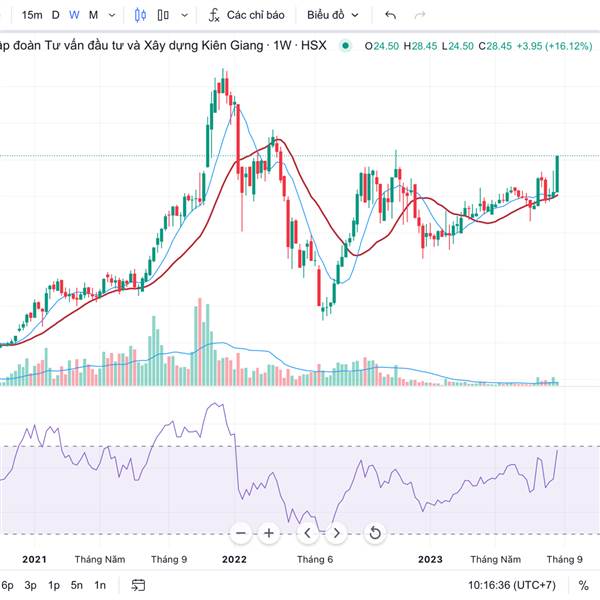This screenshot has height=600, width=600.
Task: Move chart right with right arrow
Action: [x=336, y=533]
